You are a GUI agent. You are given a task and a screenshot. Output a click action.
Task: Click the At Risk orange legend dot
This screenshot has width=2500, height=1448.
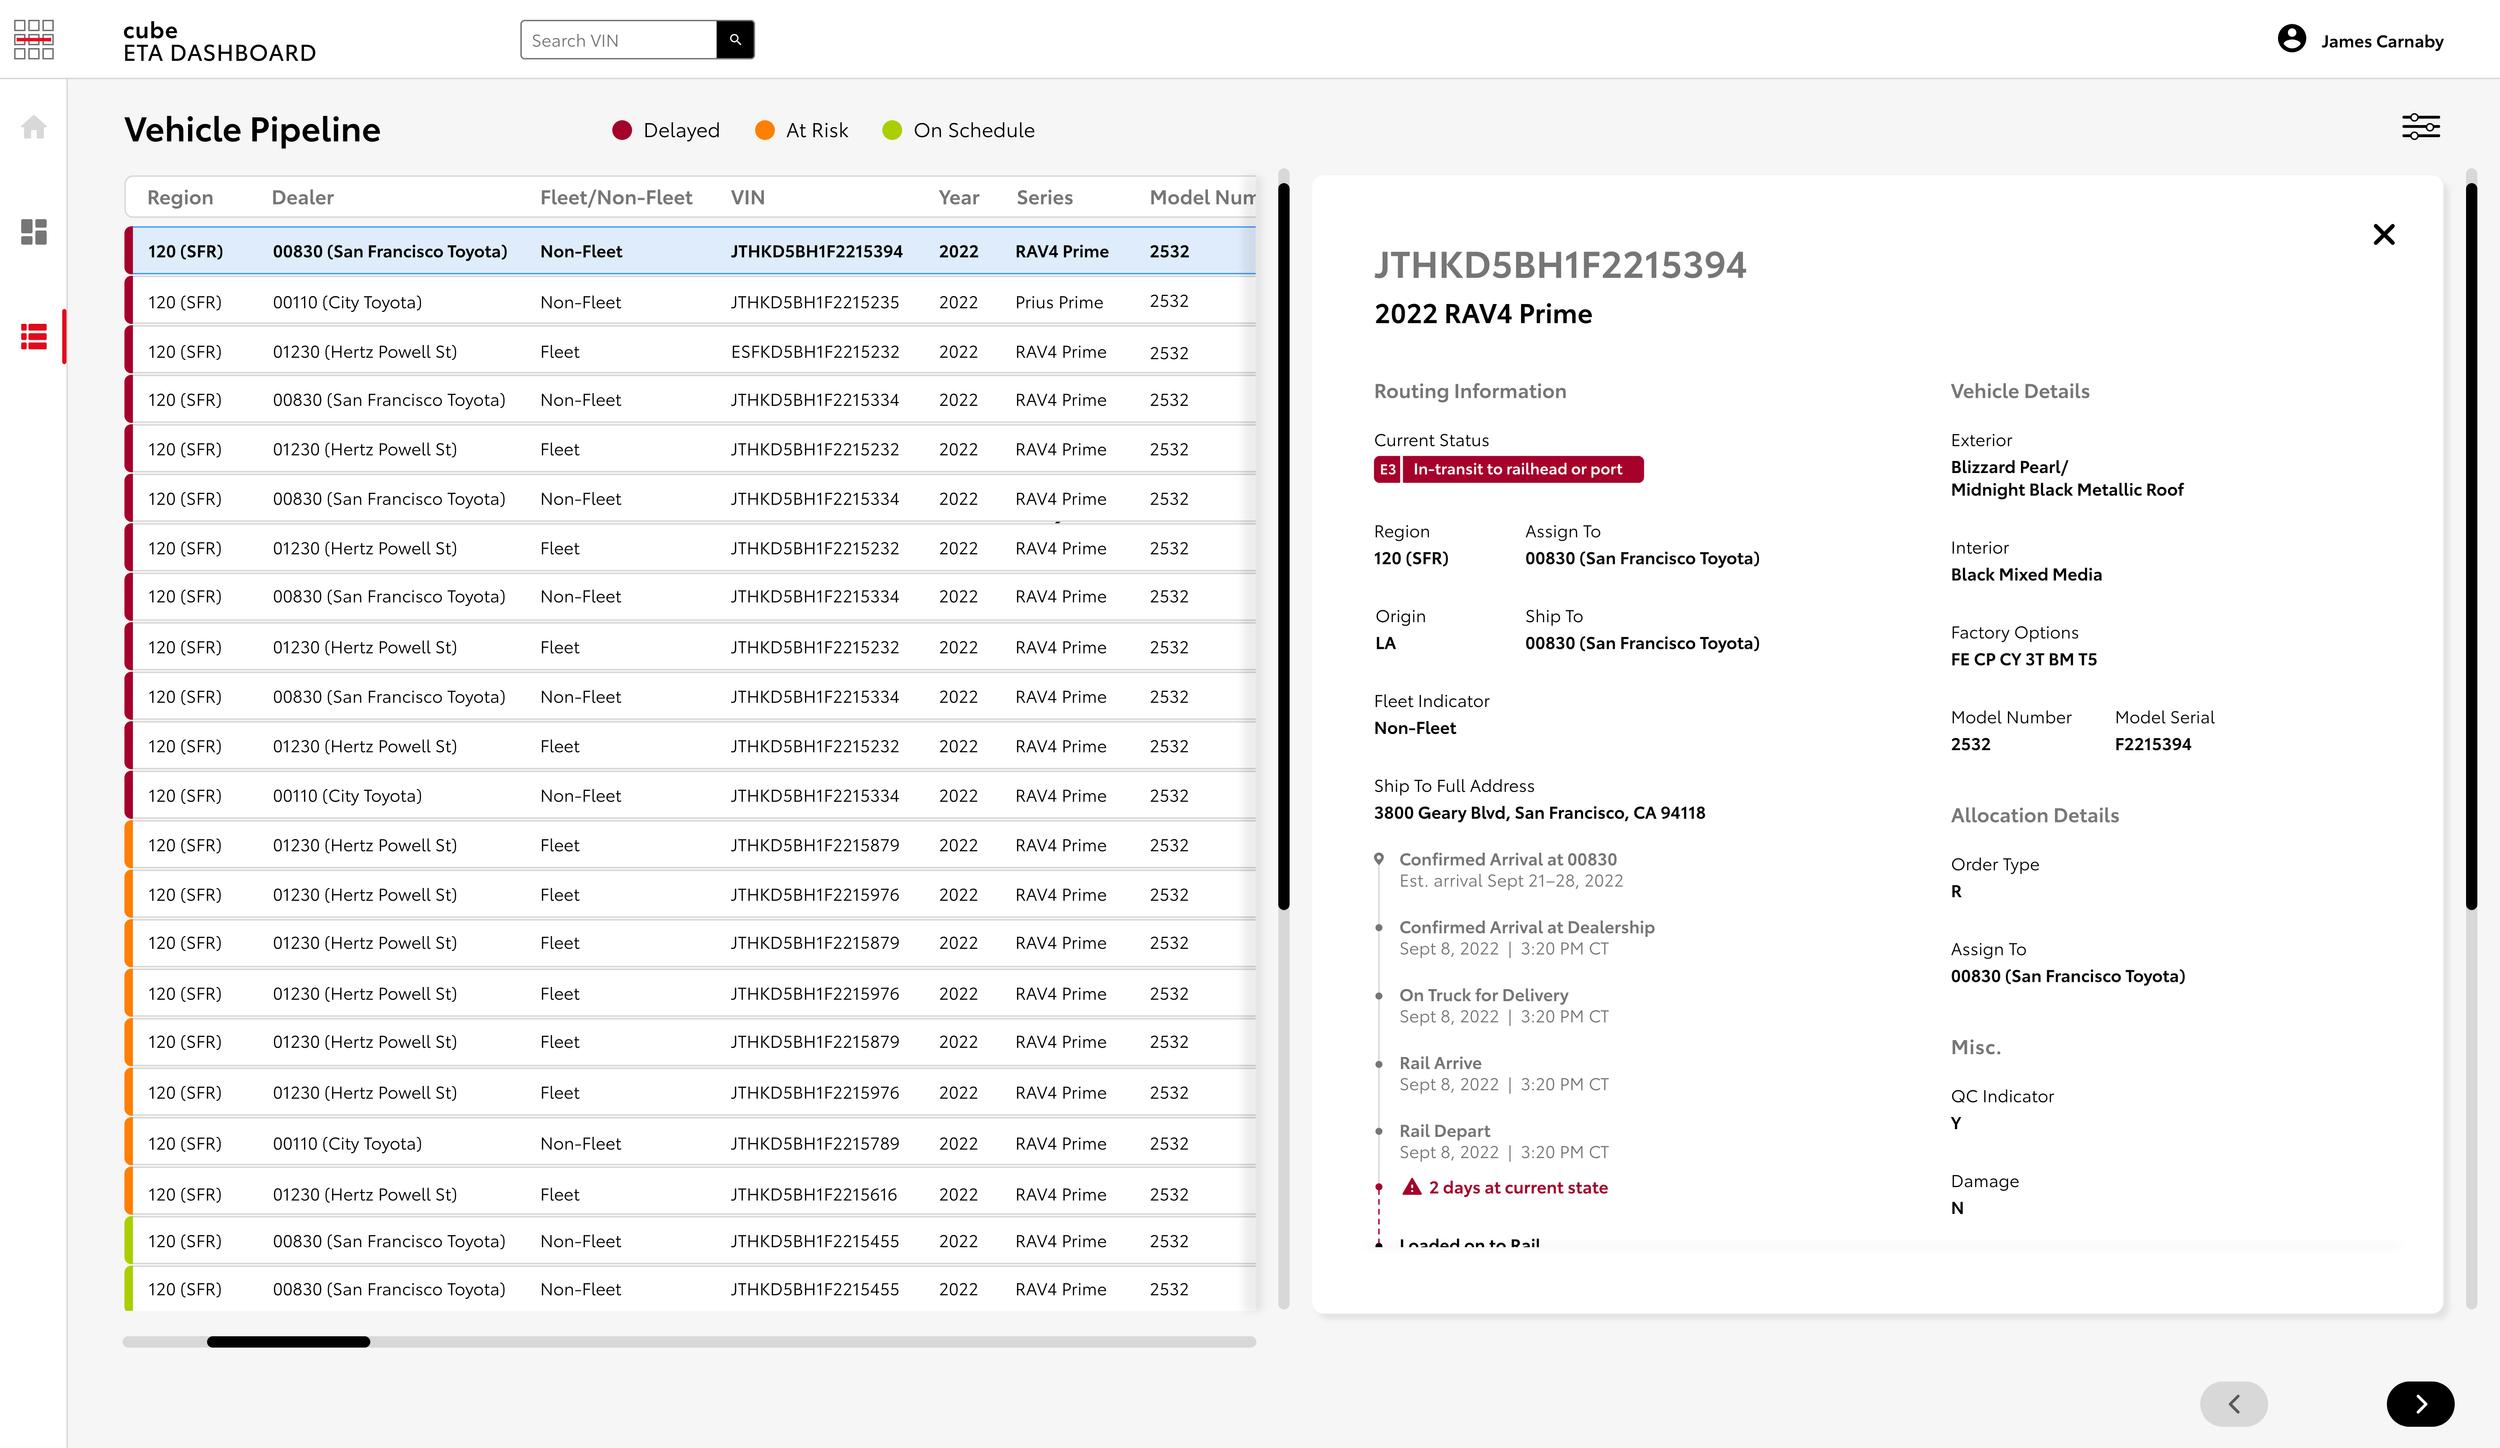click(x=765, y=131)
